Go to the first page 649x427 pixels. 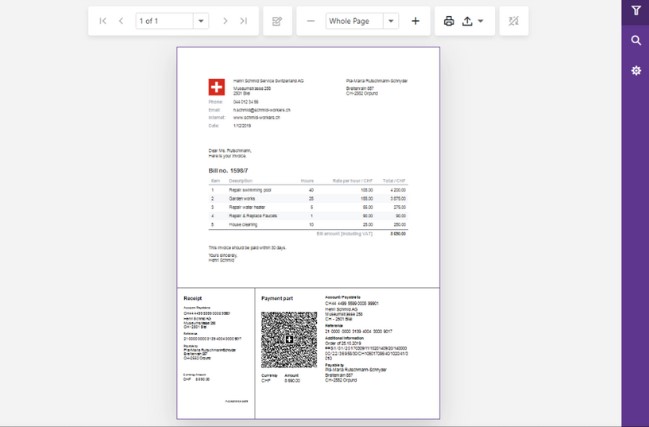103,21
